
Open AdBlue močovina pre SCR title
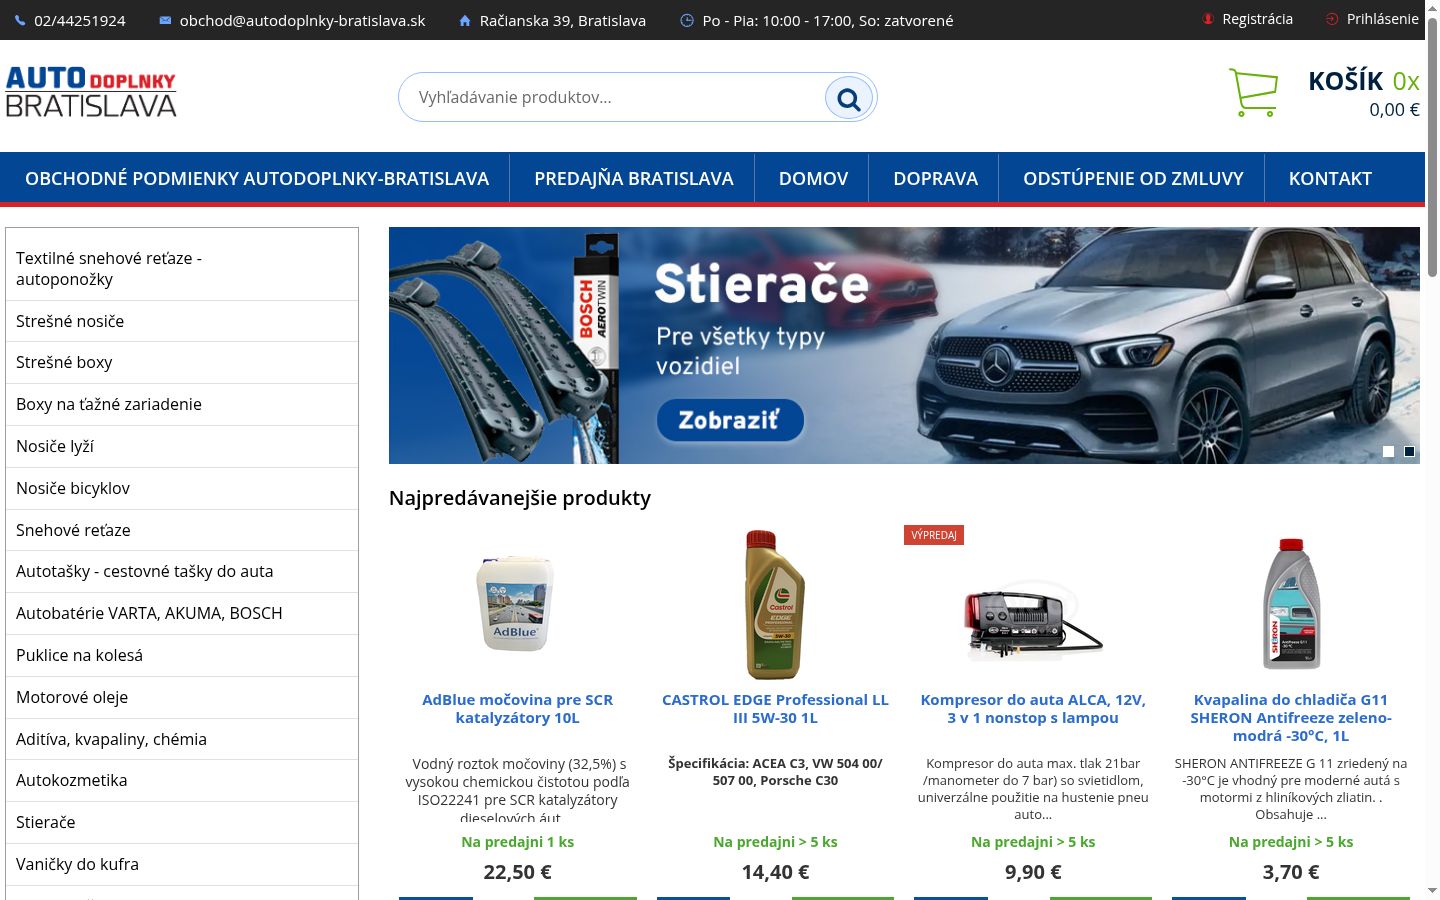(517, 709)
